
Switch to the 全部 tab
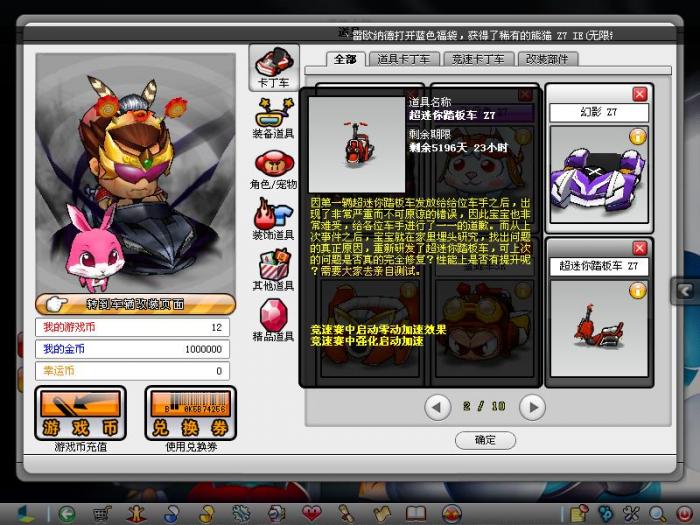point(346,59)
